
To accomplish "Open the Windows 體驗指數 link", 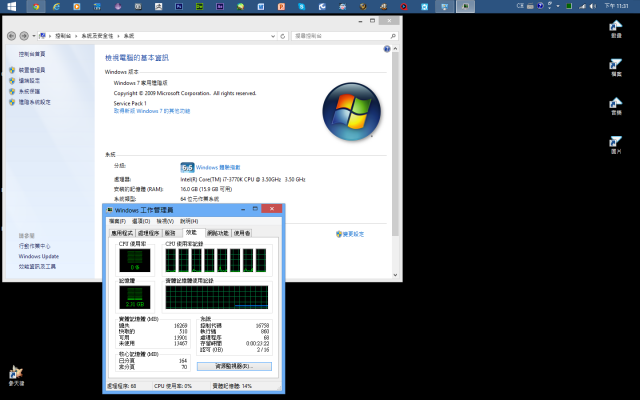I will pyautogui.click(x=218, y=167).
